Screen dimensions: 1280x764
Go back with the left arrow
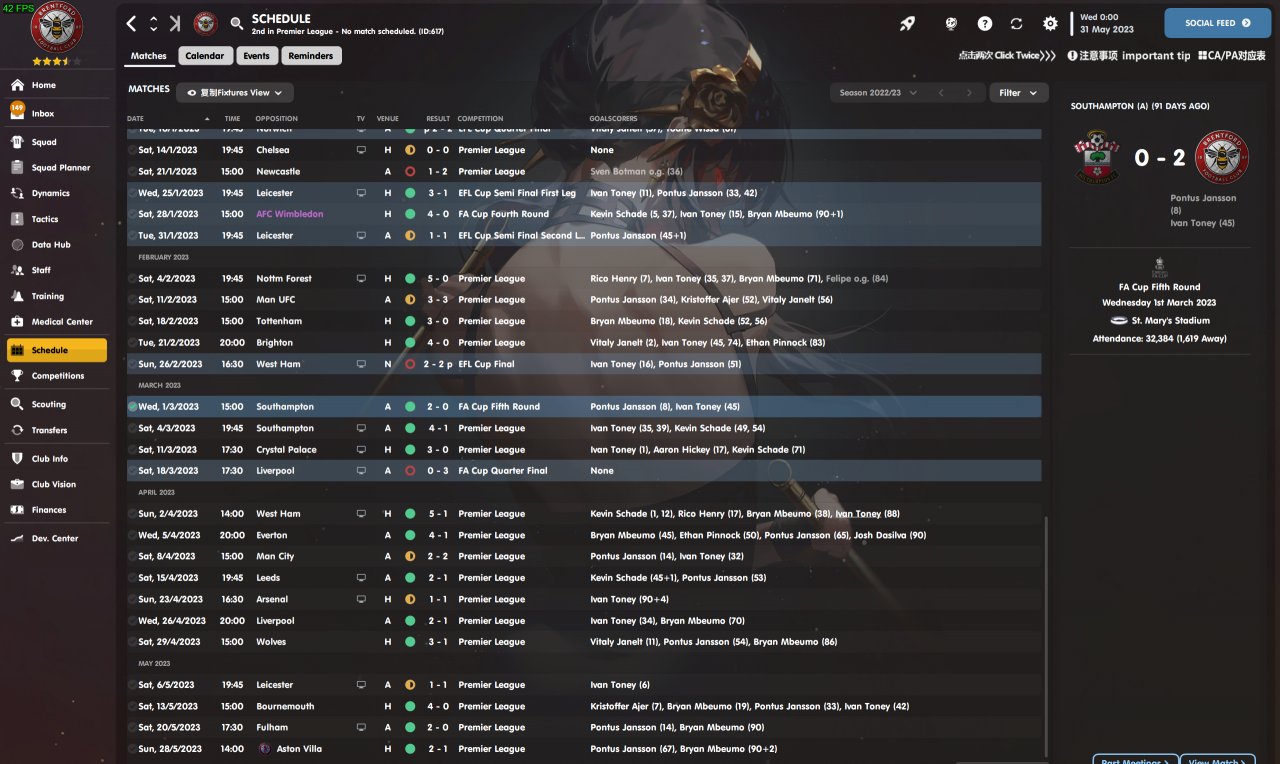132,23
